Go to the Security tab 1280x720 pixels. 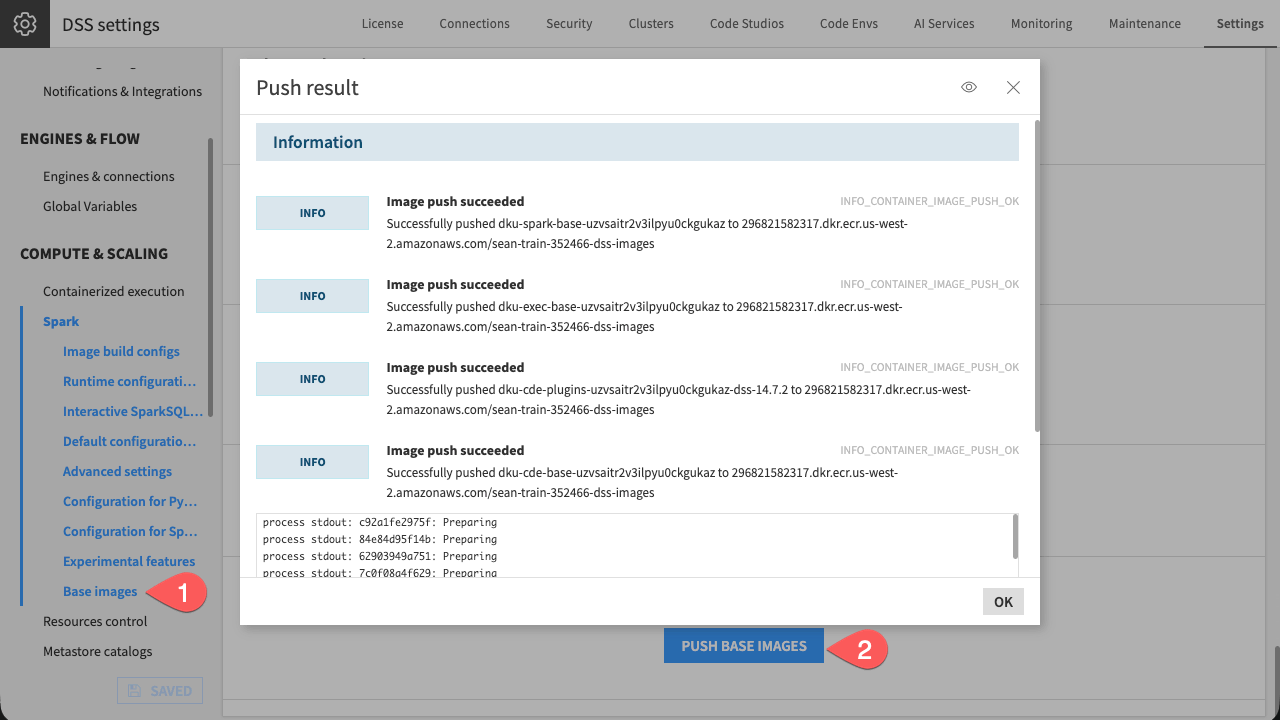point(569,24)
